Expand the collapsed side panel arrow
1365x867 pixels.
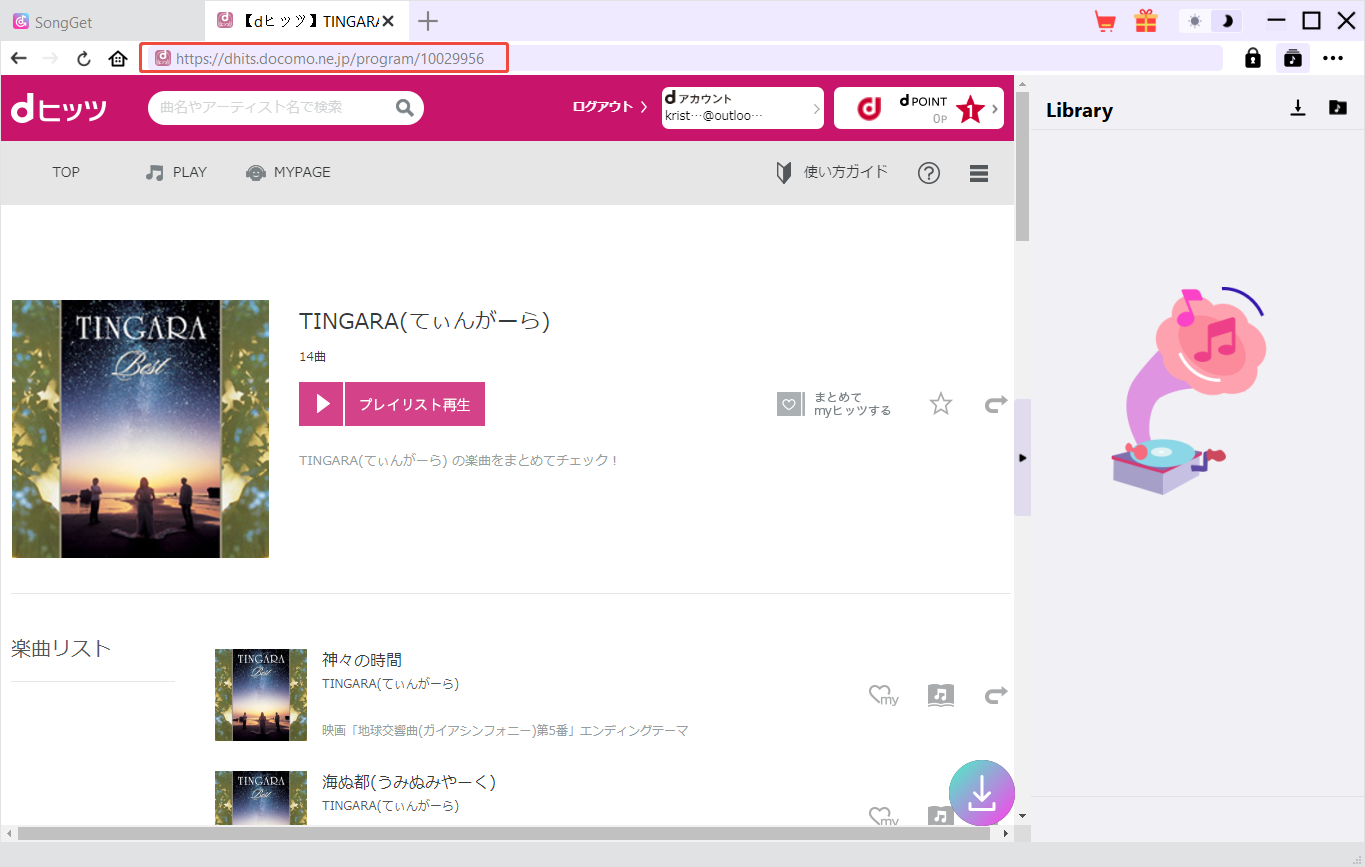tap(1022, 457)
